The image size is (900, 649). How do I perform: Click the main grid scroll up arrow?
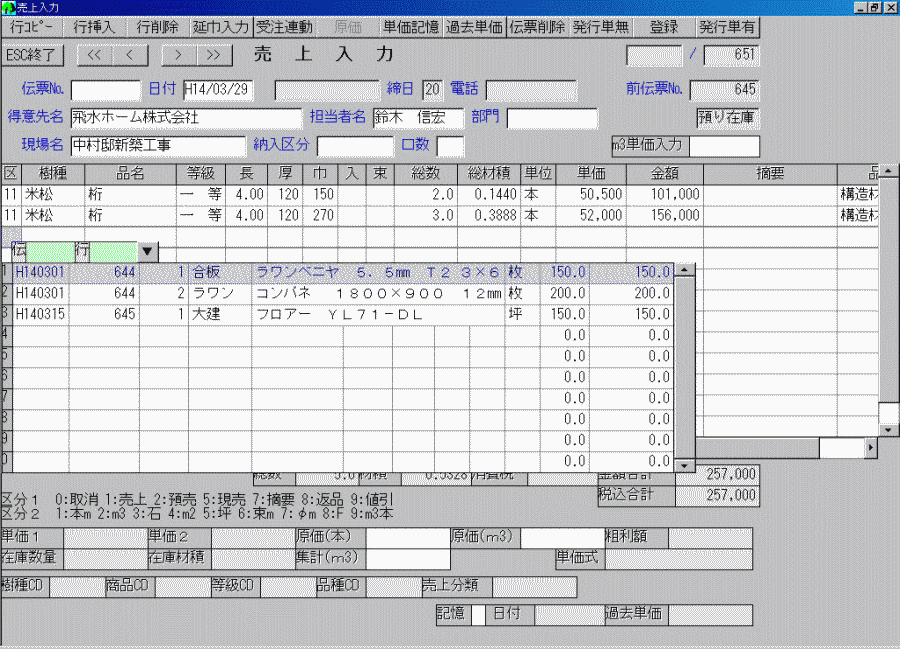tap(889, 170)
